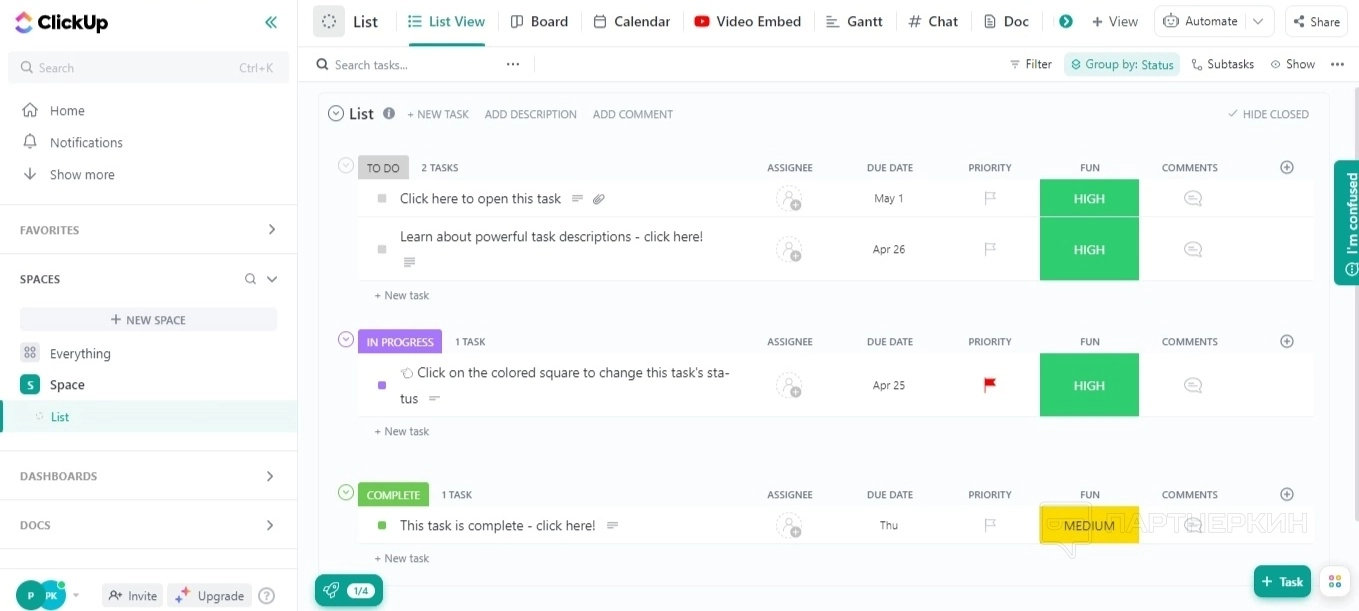1359x611 pixels.
Task: Click the Share button
Action: (1315, 21)
